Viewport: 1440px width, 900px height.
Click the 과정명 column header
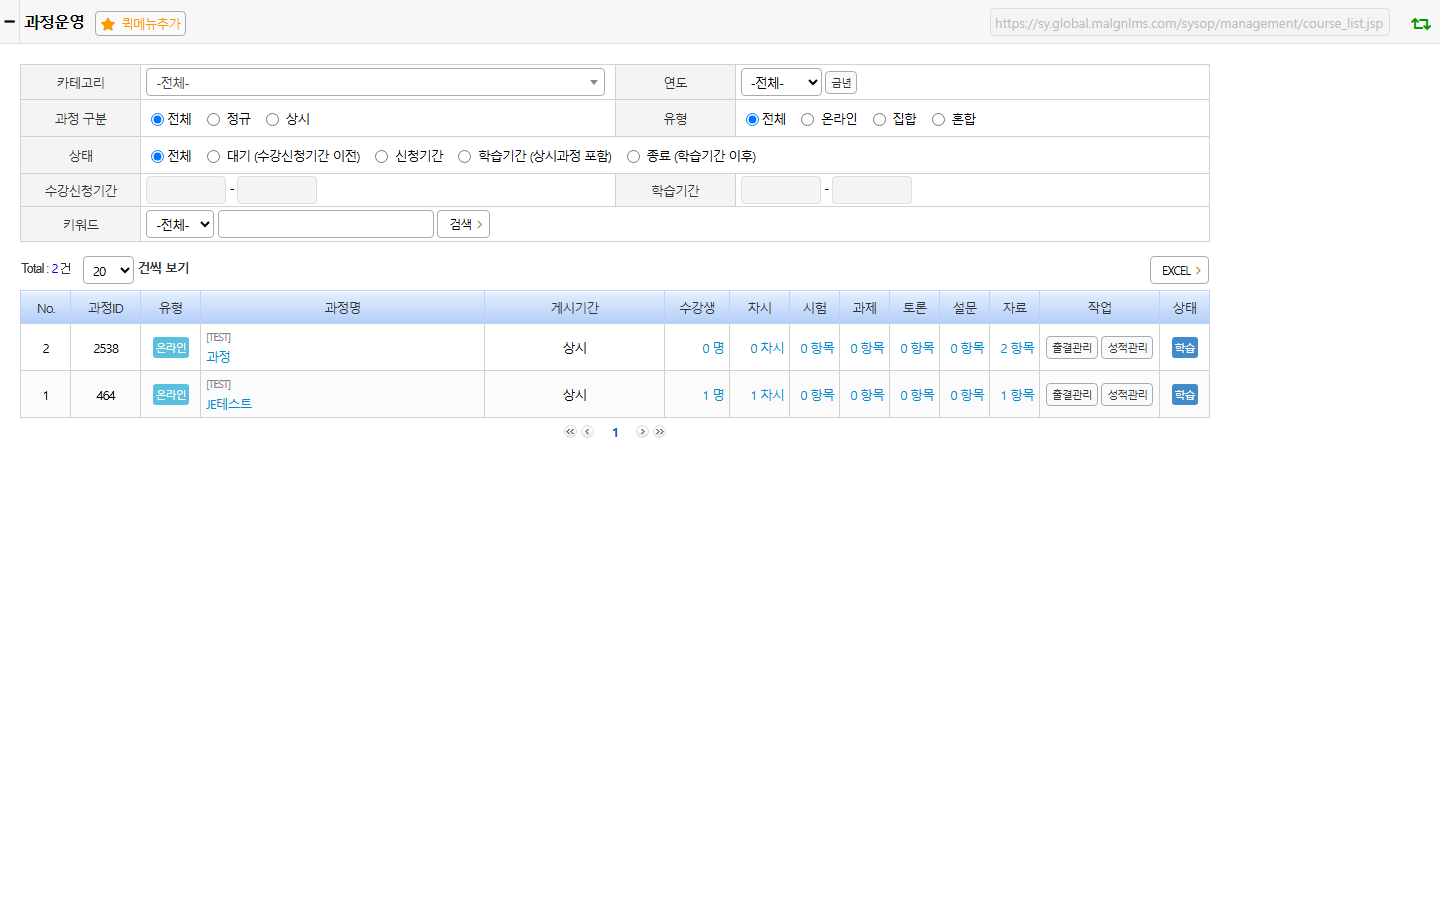tap(342, 308)
